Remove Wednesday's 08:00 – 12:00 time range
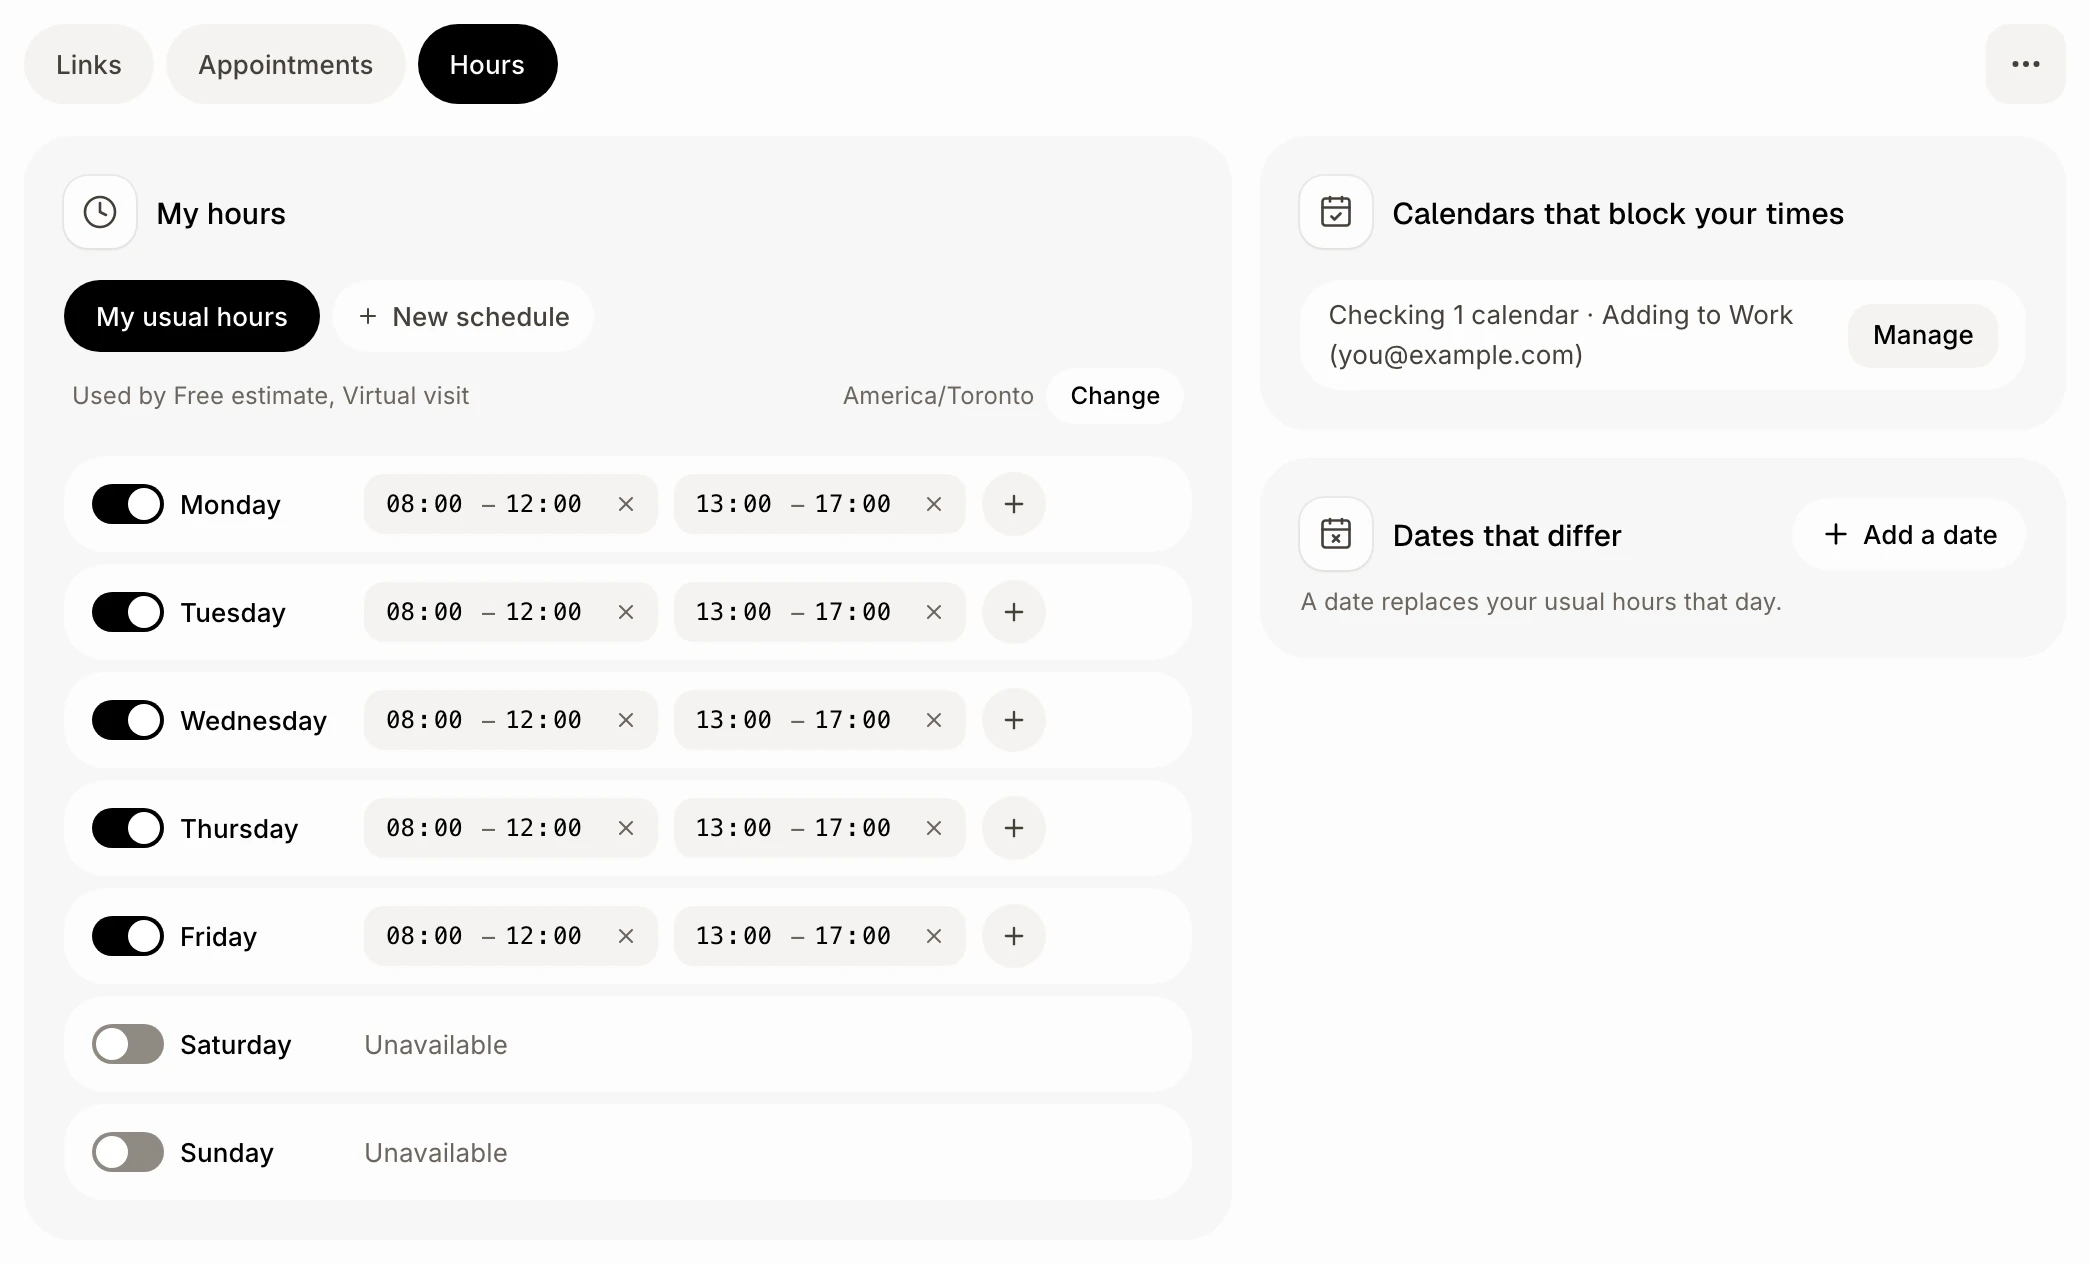The image size is (2090, 1264). click(626, 720)
